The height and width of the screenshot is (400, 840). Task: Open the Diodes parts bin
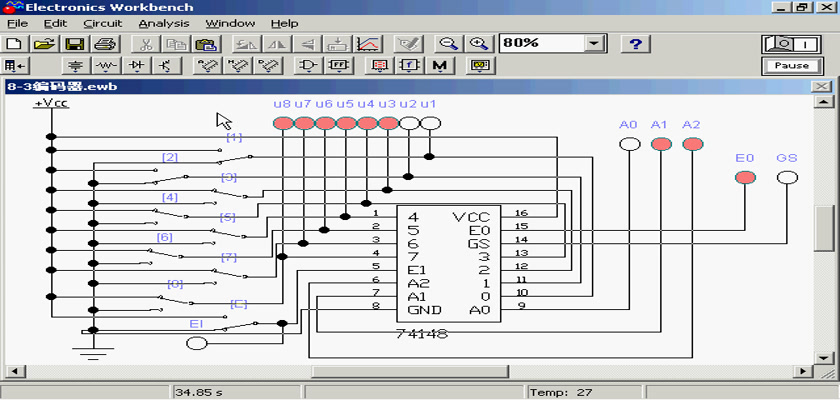click(x=137, y=66)
